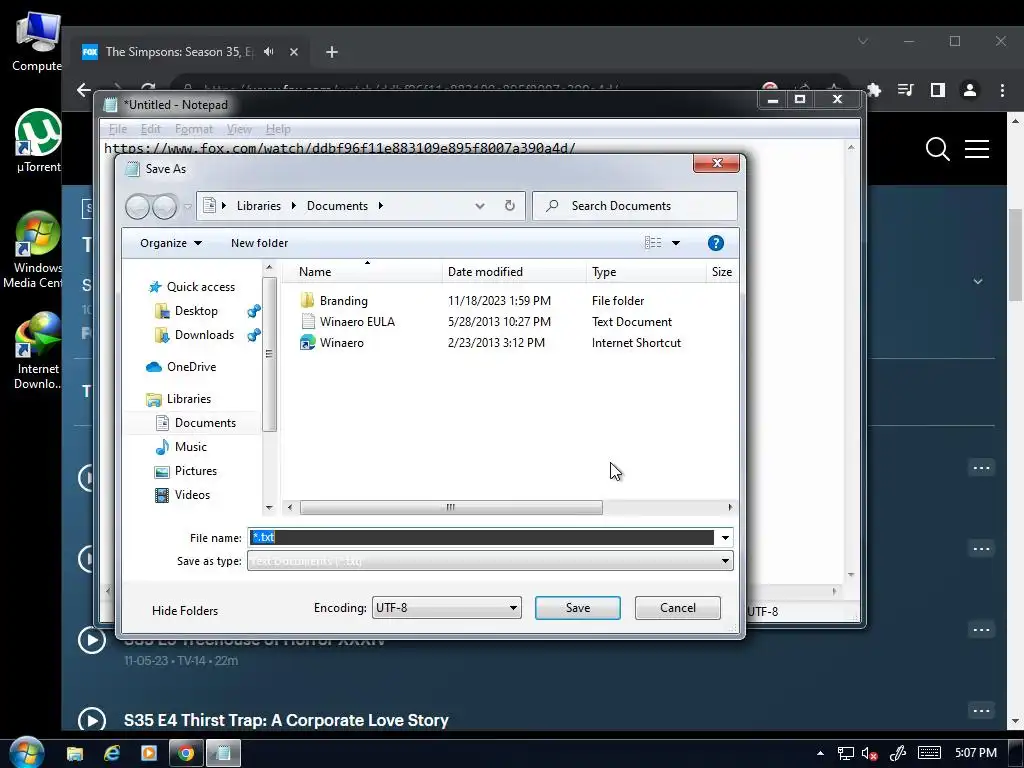Toggle Chrome side panel icon
This screenshot has height=768, width=1024.
[938, 89]
